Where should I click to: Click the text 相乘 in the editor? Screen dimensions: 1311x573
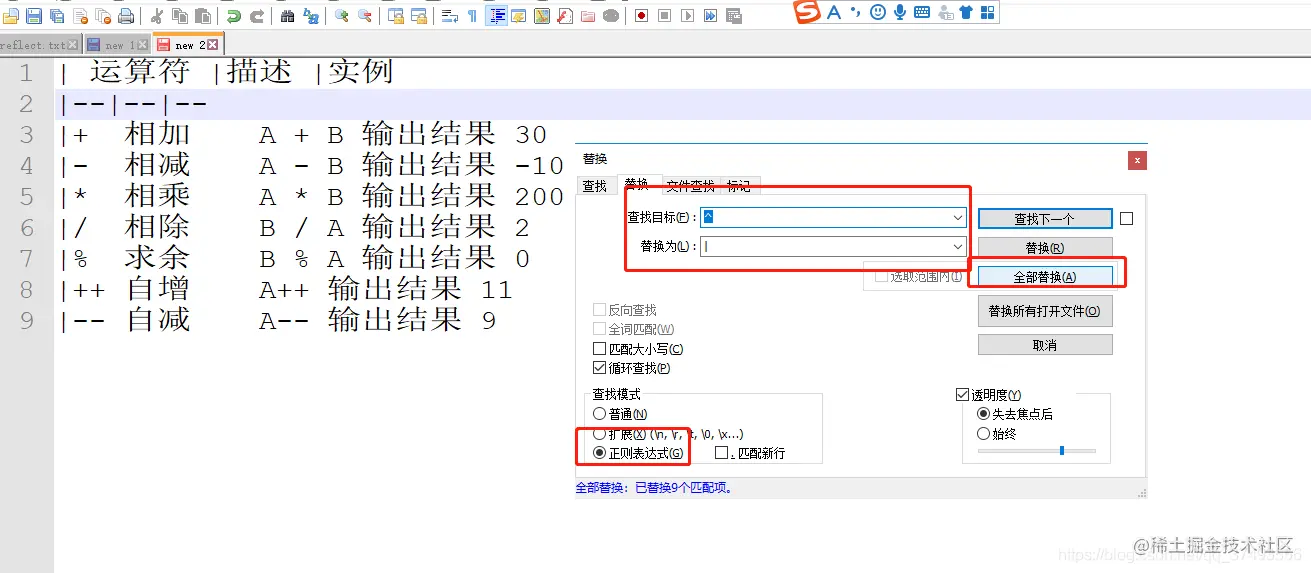pos(157,196)
